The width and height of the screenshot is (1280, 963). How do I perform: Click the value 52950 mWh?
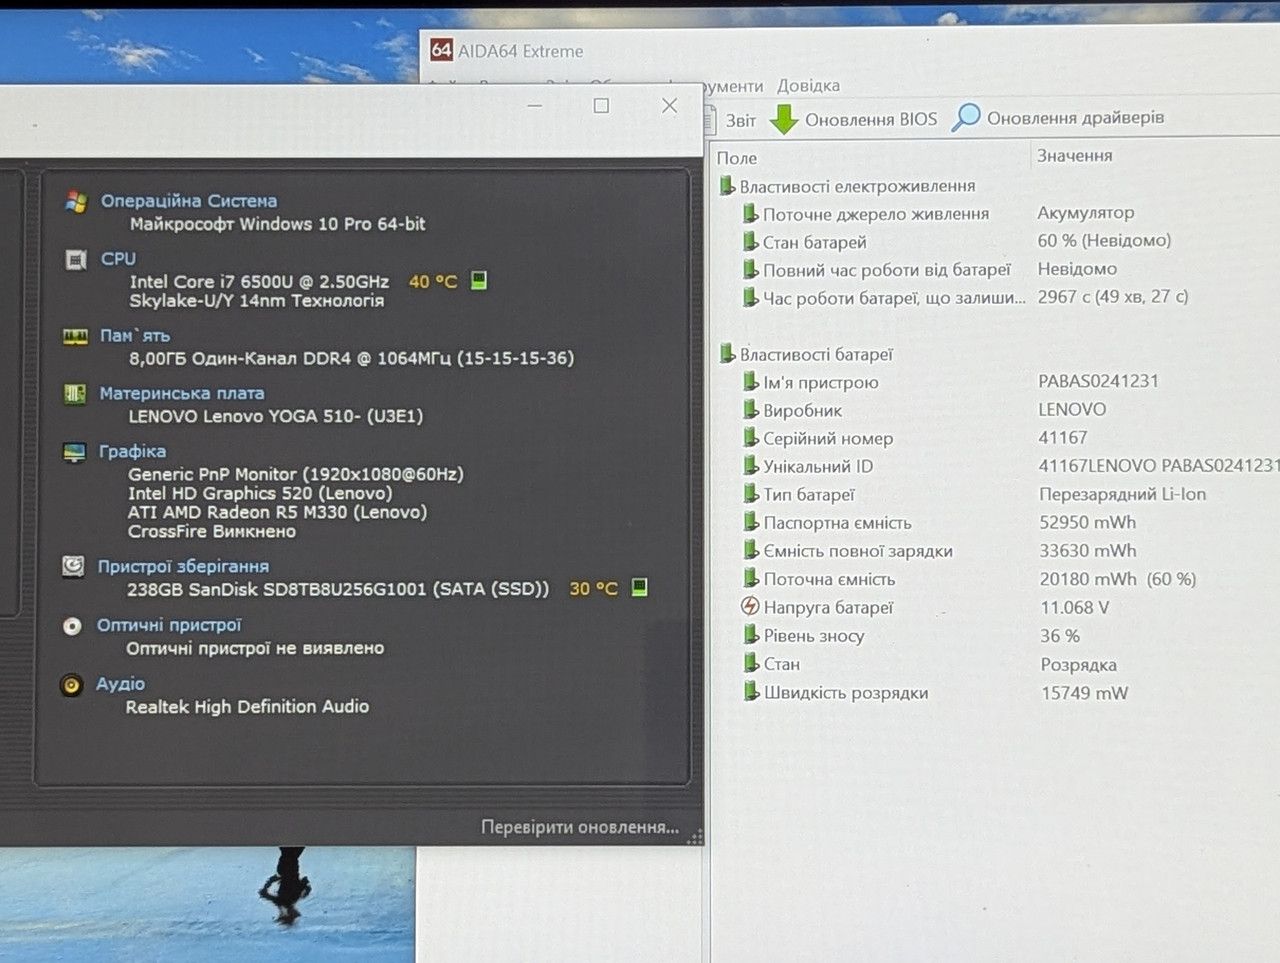click(1088, 522)
